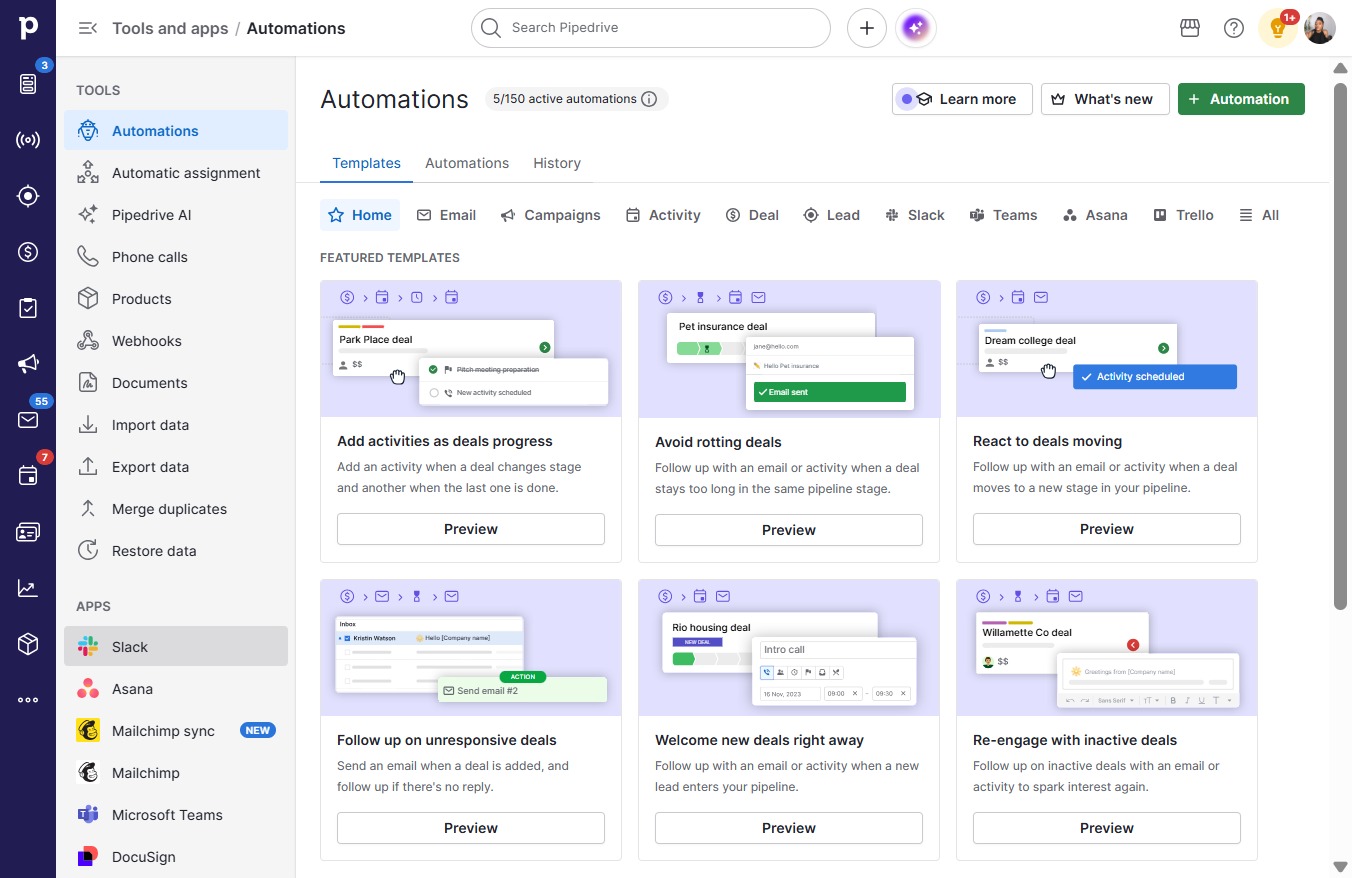Viewport: 1352px width, 878px height.
Task: Open Automatic assignment tool
Action: click(176, 173)
